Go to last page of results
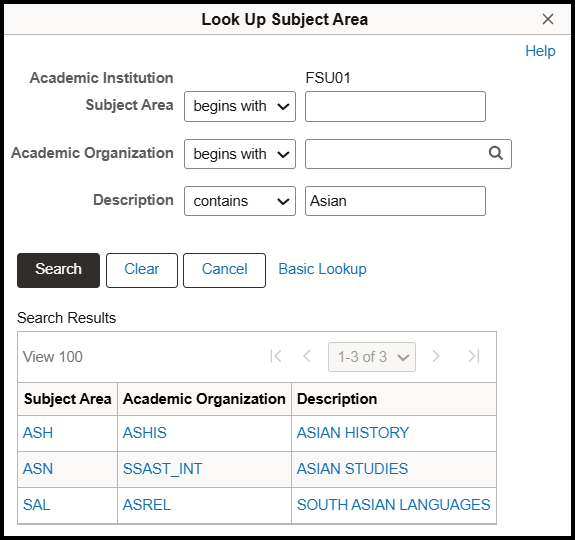 [474, 356]
